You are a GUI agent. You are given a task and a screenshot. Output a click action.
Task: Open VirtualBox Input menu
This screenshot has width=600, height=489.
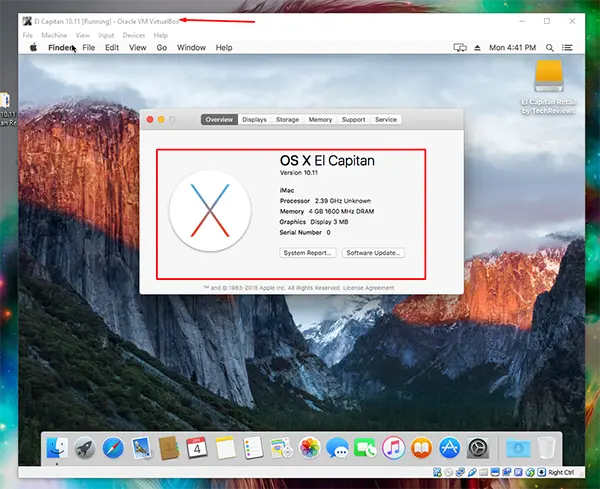(106, 35)
